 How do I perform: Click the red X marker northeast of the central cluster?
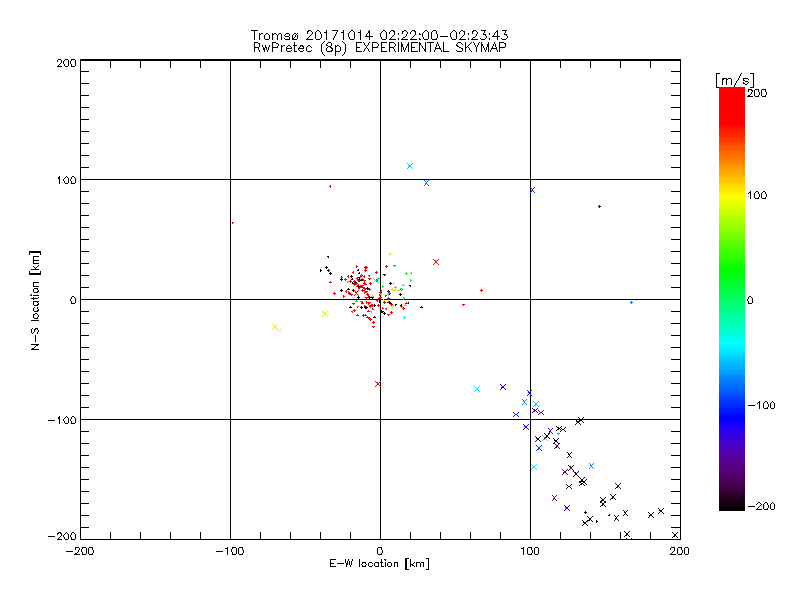pyautogui.click(x=436, y=262)
